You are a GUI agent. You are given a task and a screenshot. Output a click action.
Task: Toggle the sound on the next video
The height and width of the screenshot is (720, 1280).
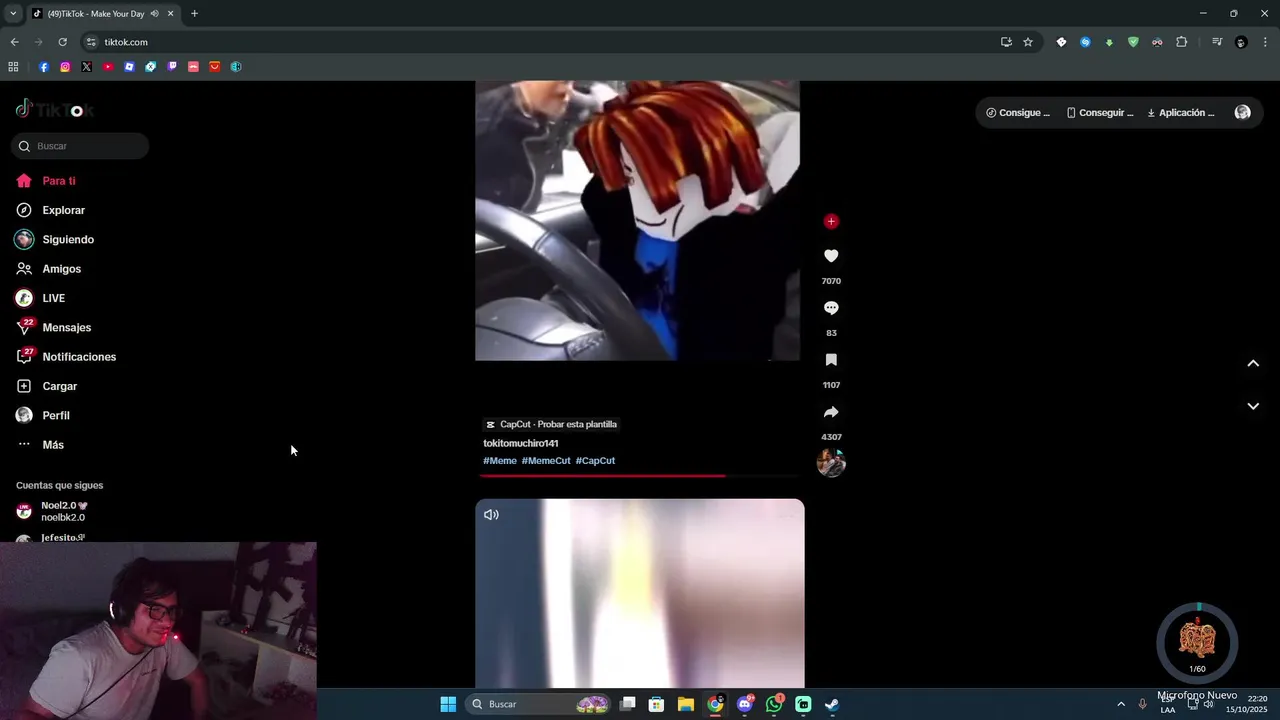pyautogui.click(x=491, y=515)
